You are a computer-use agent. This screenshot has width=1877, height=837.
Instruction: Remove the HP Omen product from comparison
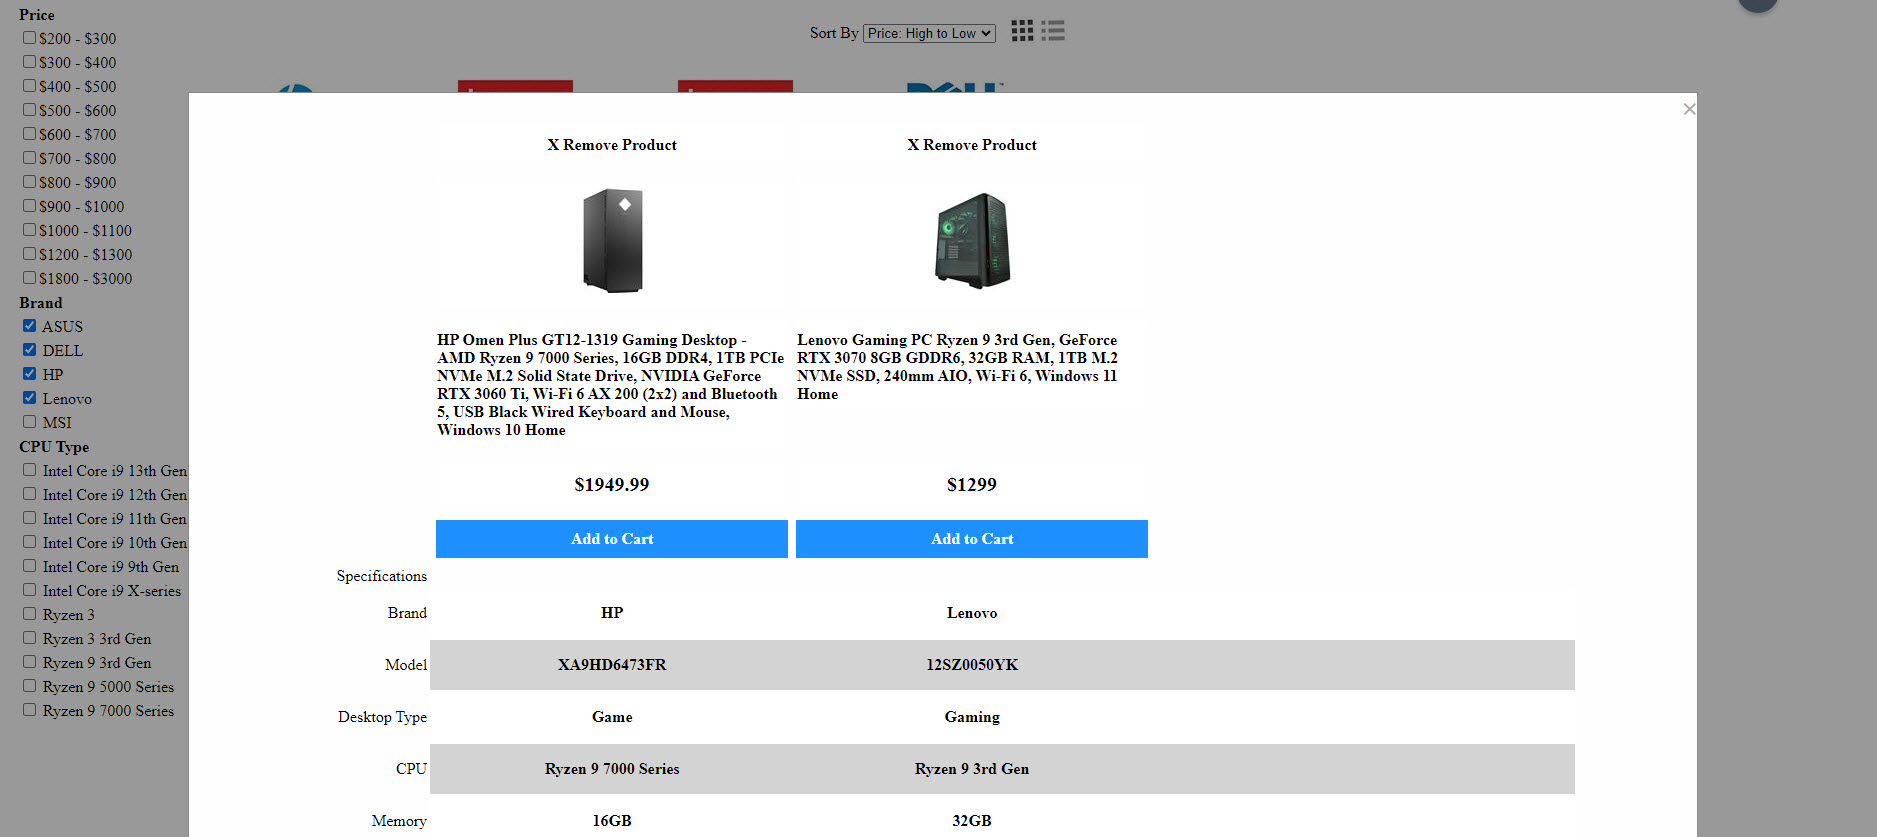point(611,145)
